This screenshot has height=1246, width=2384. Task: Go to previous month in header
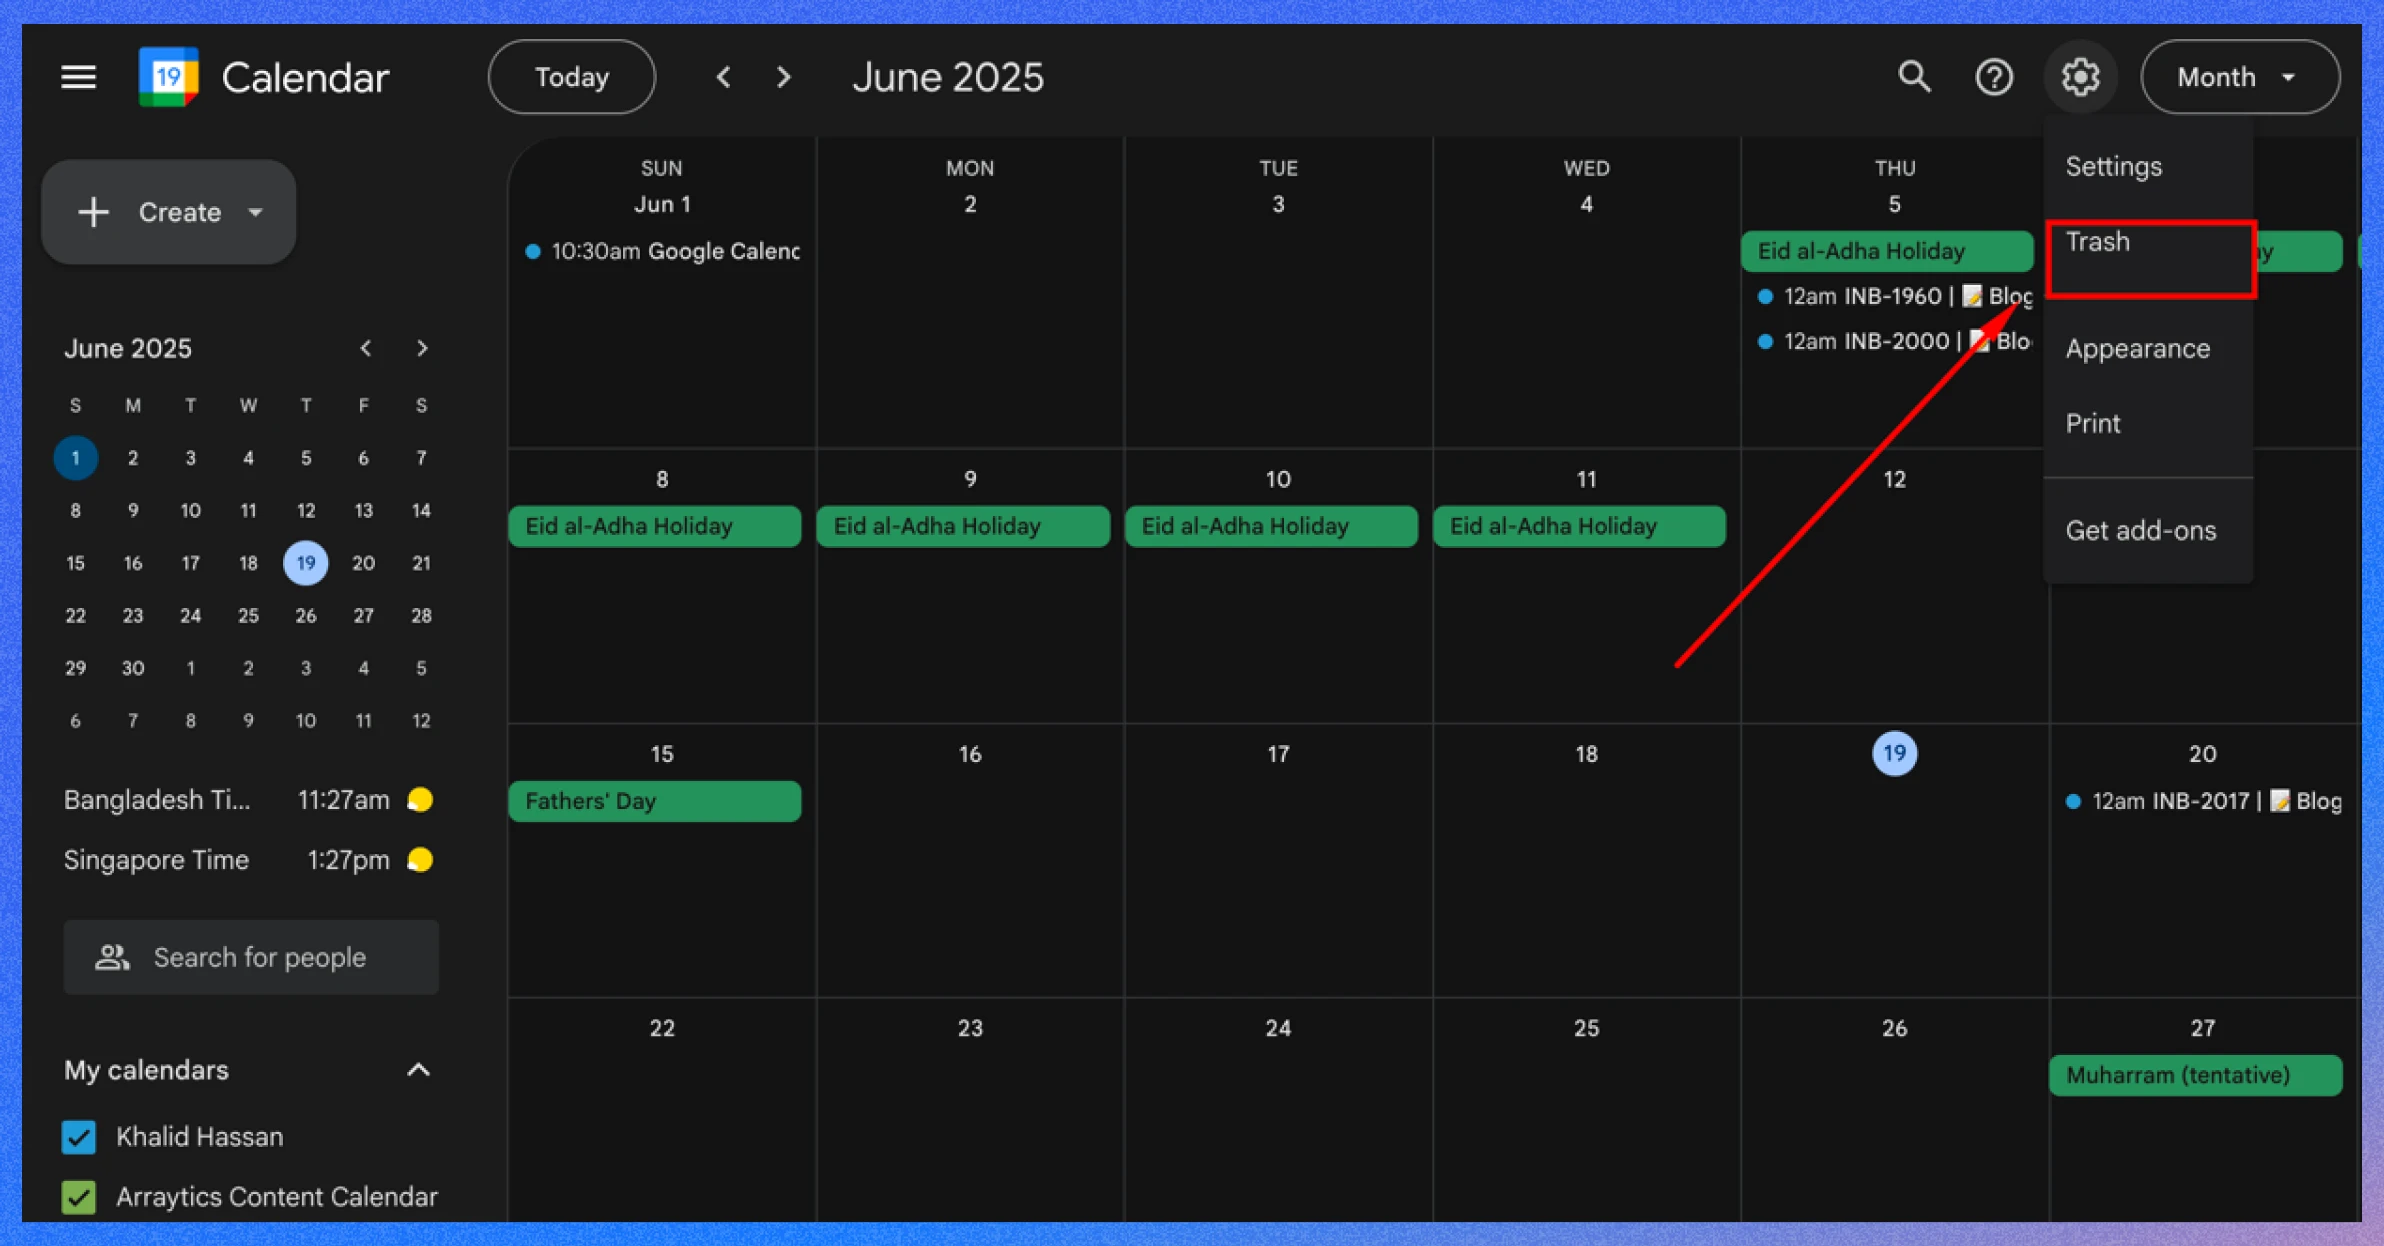point(724,77)
